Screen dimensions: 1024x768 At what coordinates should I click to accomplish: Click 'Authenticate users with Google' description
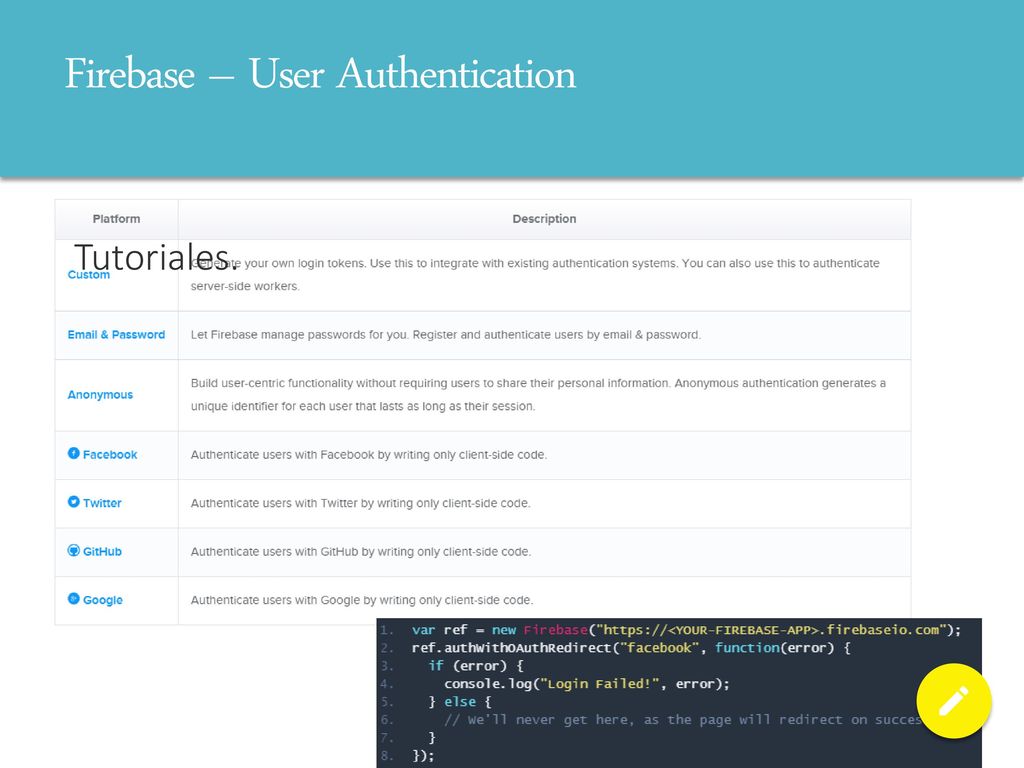[362, 600]
